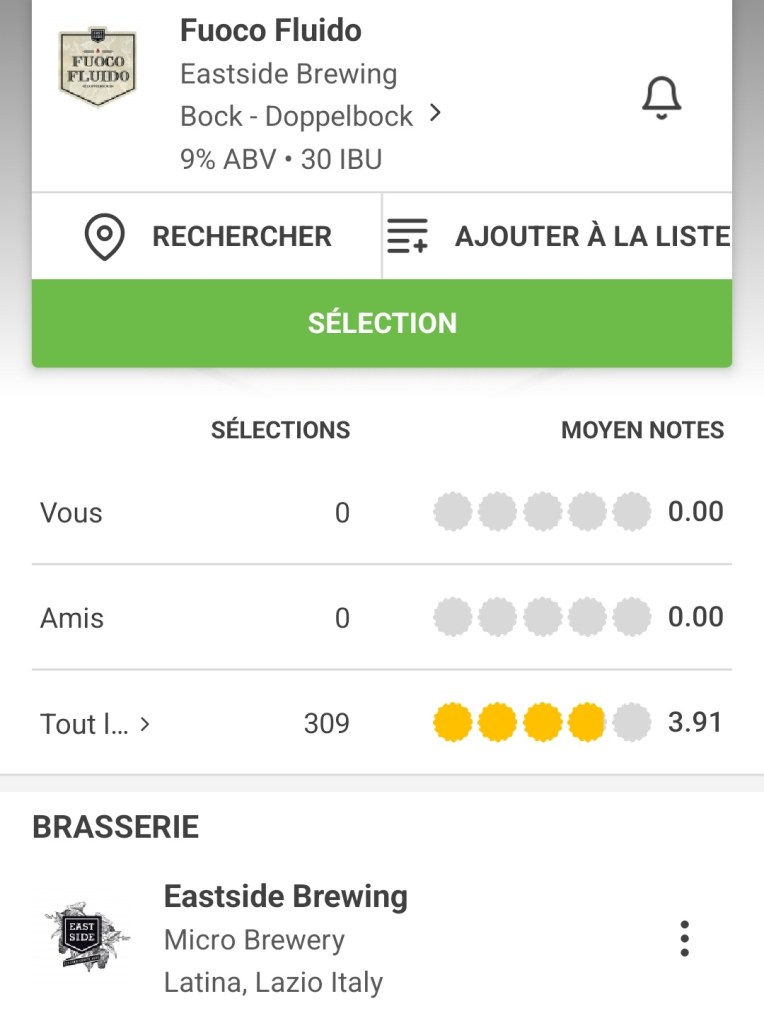Screen dimensions: 764x1023
Task: Tap the RECHERCHER label
Action: coord(242,237)
